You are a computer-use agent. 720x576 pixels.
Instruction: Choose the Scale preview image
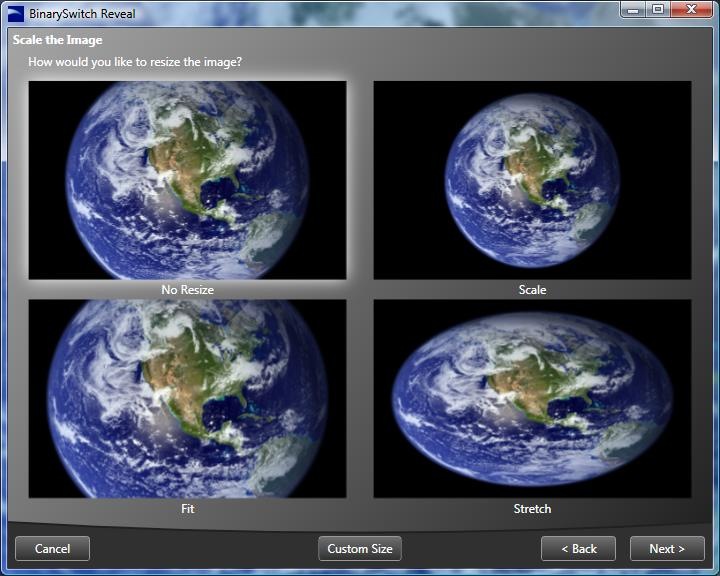pos(532,180)
